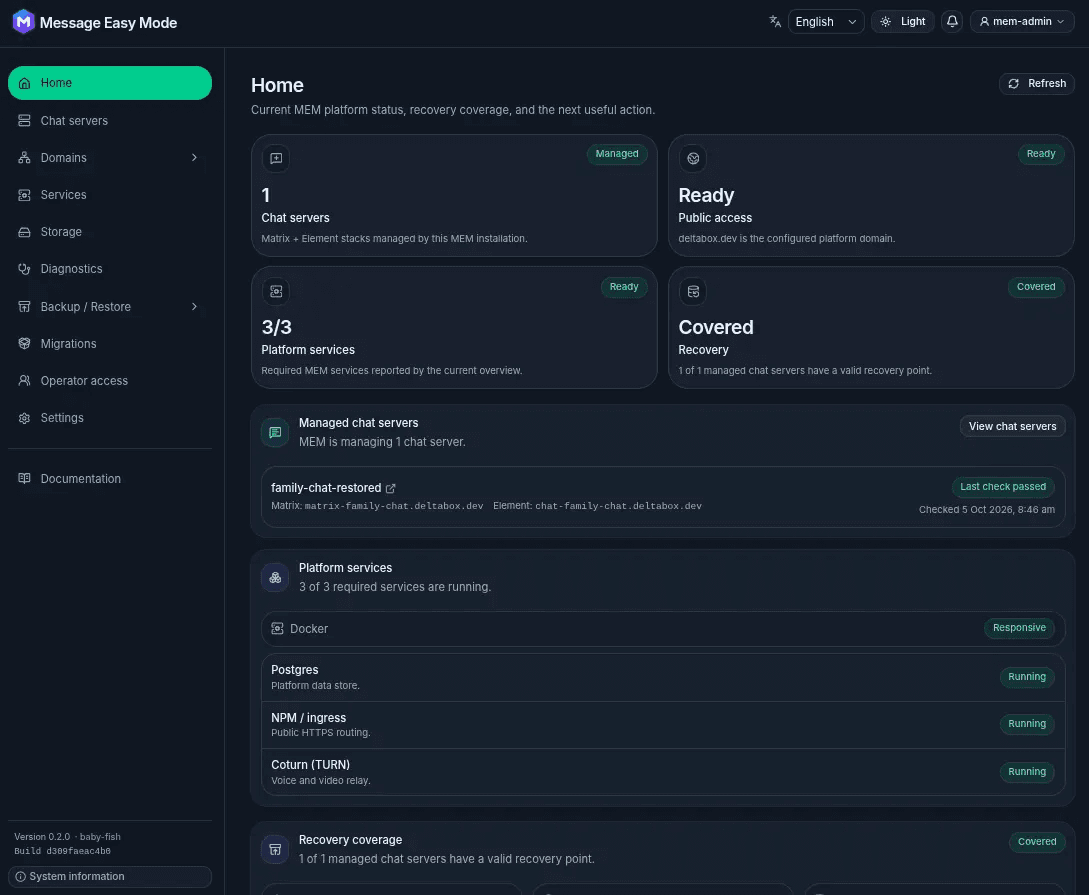Image resolution: width=1089 pixels, height=895 pixels.
Task: Click the Migrations sidebar icon
Action: tap(24, 344)
